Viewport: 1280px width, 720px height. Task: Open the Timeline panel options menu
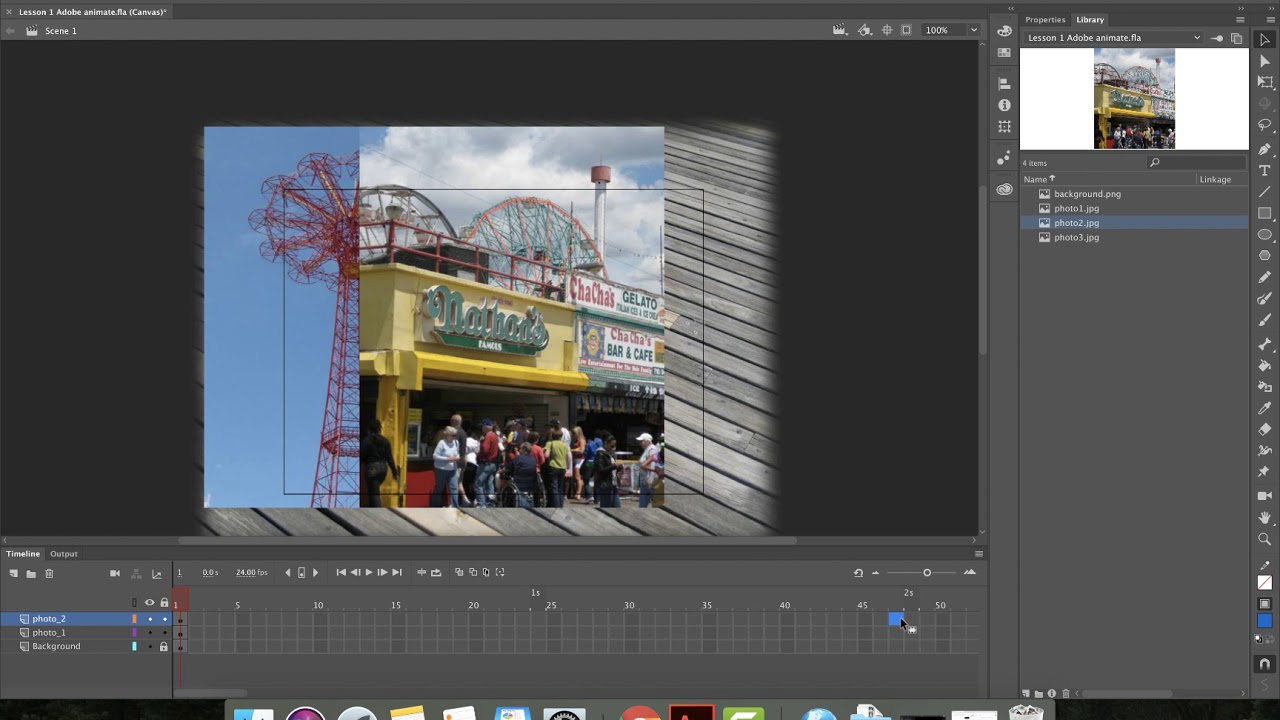(x=978, y=554)
